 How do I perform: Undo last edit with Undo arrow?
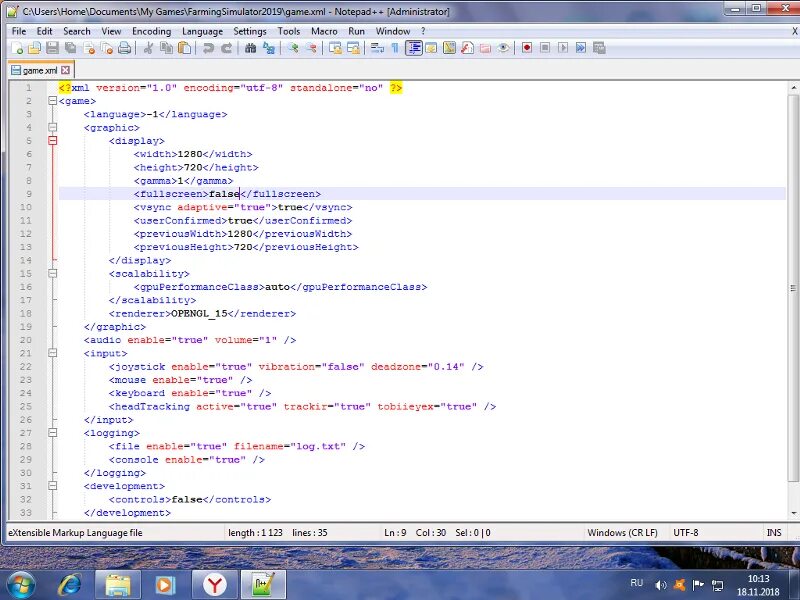(208, 48)
